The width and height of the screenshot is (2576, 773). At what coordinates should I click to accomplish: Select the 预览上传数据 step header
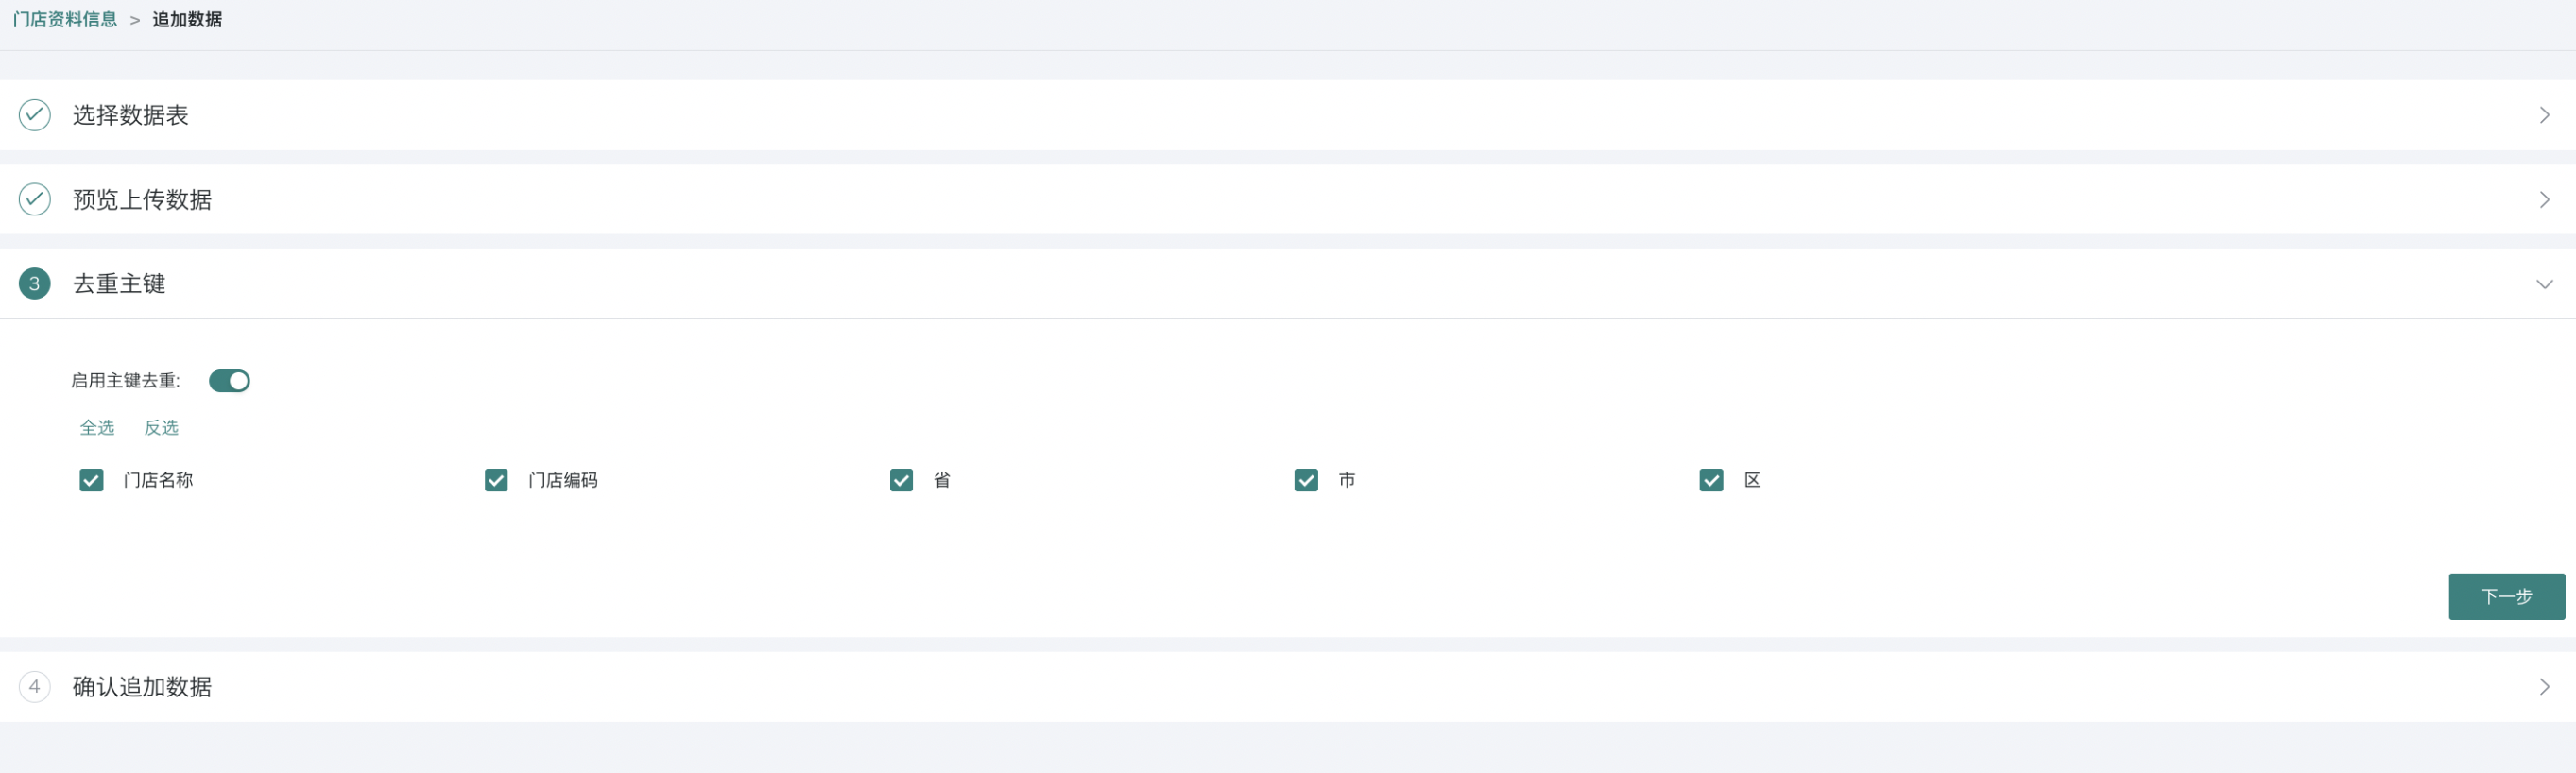(1288, 199)
